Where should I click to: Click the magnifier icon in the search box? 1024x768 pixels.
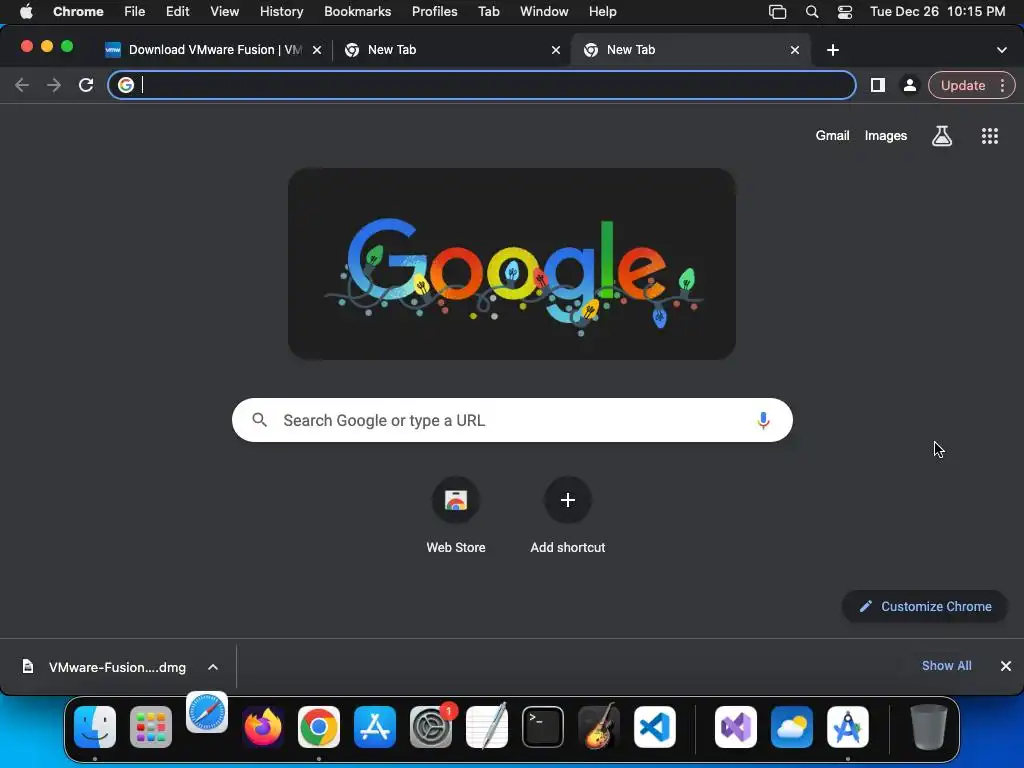click(259, 420)
